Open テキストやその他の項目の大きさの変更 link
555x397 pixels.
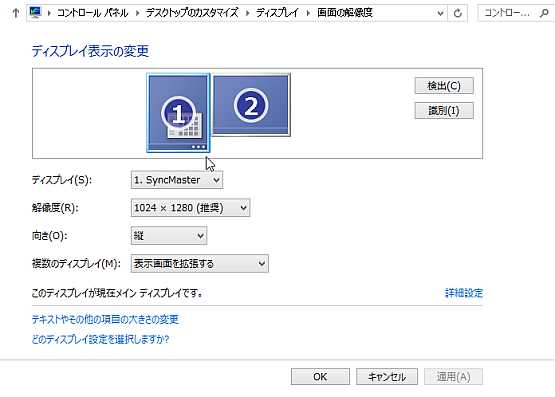(105, 320)
